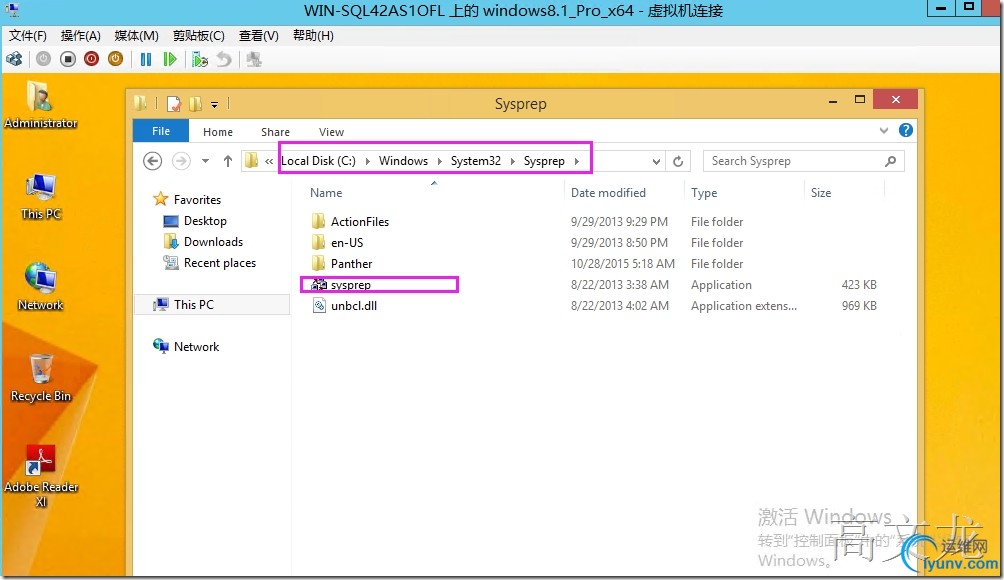Screen dimensions: 1004x580
Task: Open the Customize Quick Access Toolbar dropdown
Action: coord(215,104)
